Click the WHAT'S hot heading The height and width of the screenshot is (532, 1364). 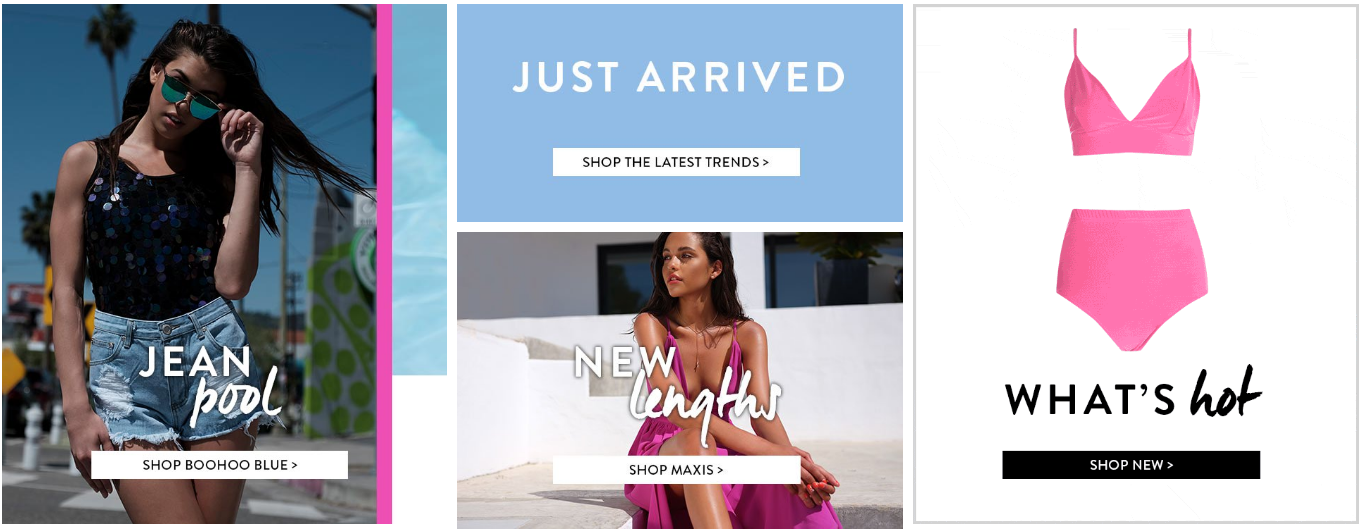point(1133,395)
